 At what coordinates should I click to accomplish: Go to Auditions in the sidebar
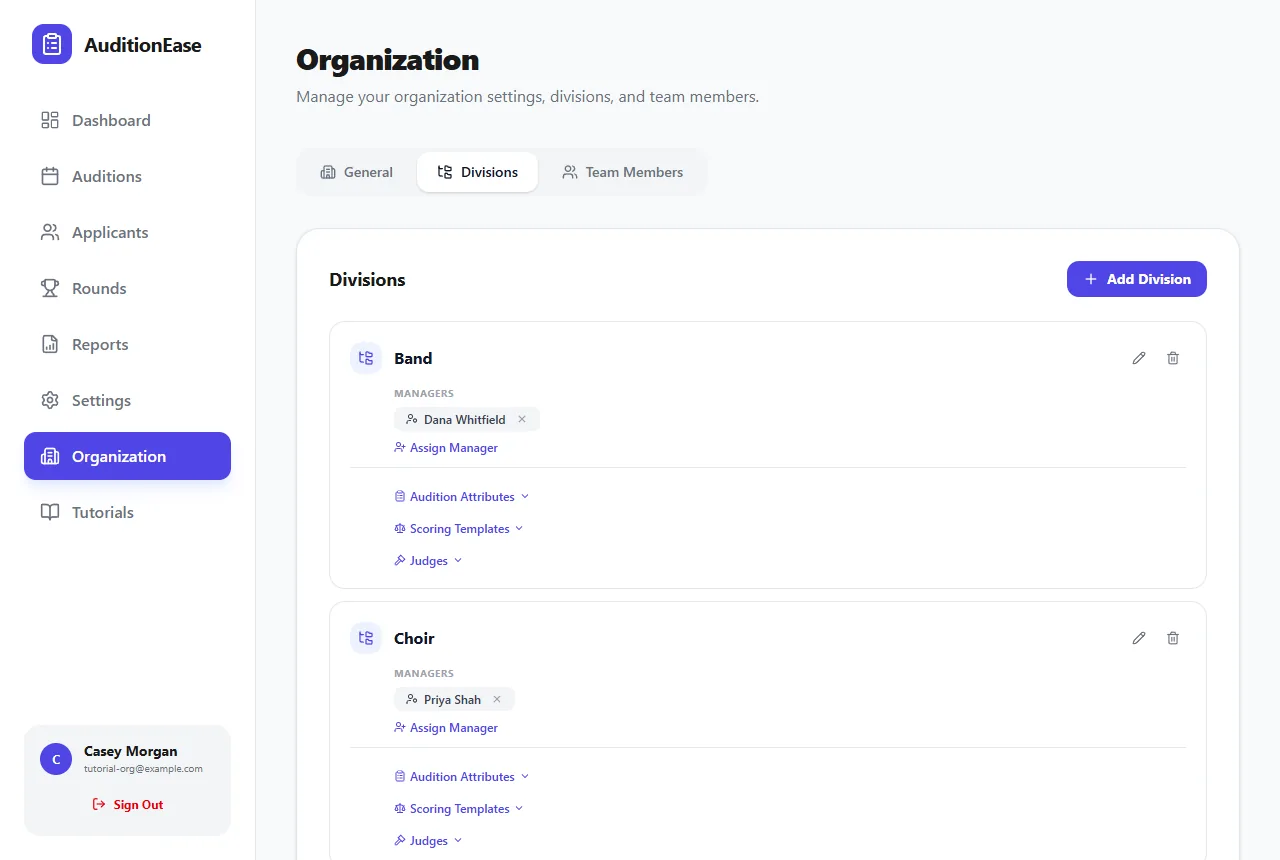pyautogui.click(x=127, y=176)
